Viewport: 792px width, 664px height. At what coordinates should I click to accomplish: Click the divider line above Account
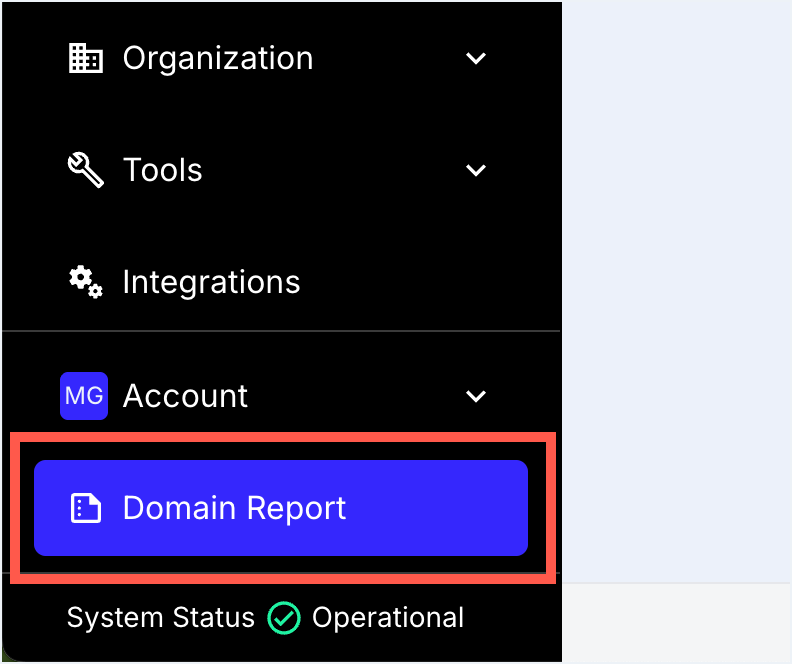280,331
